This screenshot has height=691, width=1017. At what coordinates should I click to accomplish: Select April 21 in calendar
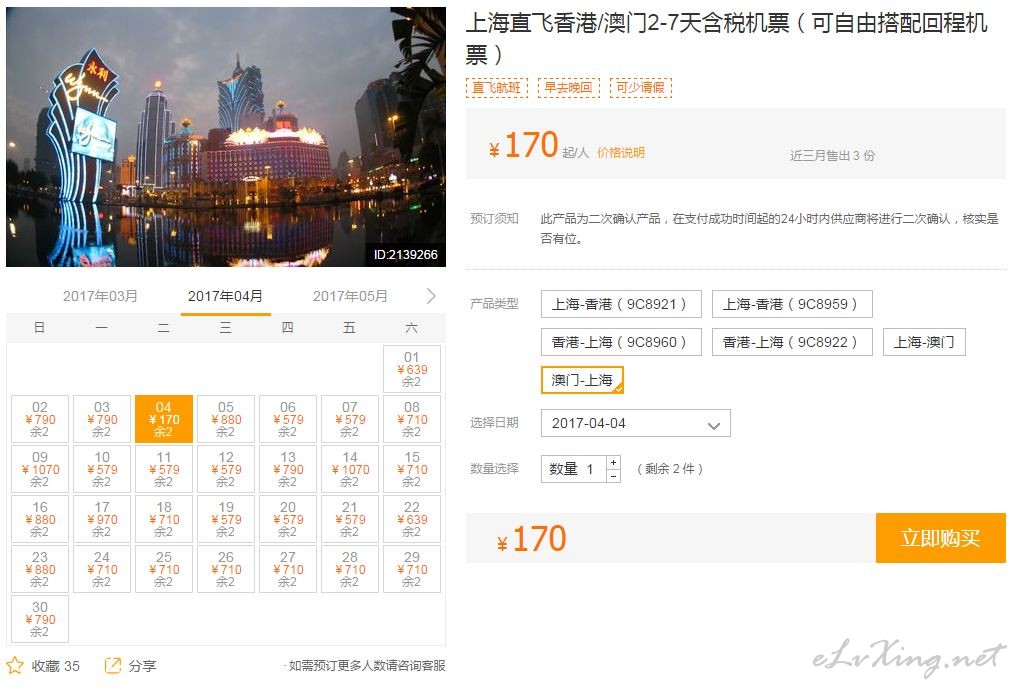click(350, 519)
